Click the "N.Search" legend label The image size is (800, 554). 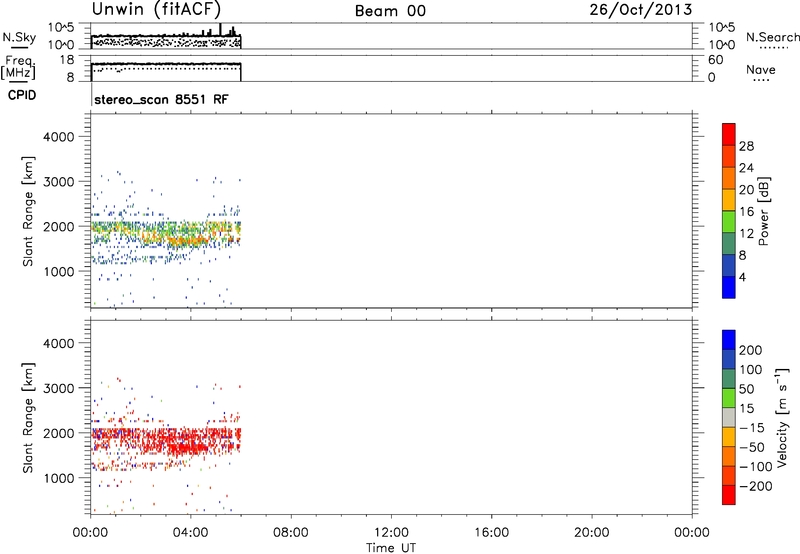[773, 37]
